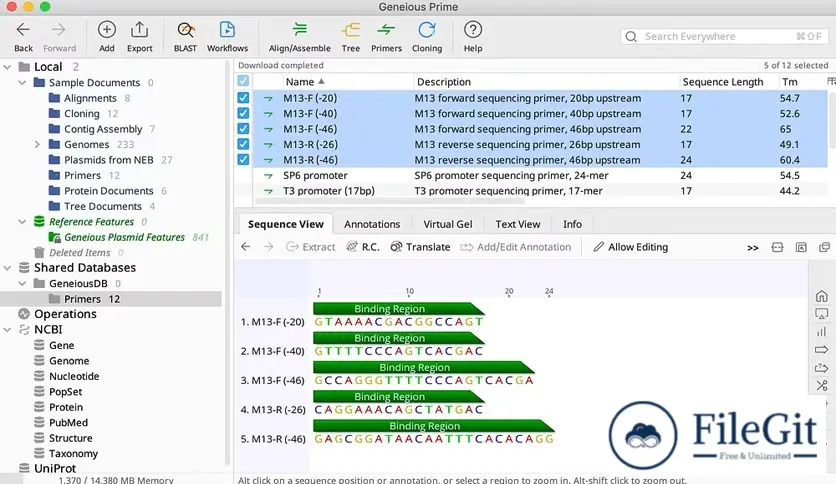This screenshot has height=484, width=836.
Task: Click the Binding Region annotation on M13-F (-20)
Action: [x=398, y=309]
